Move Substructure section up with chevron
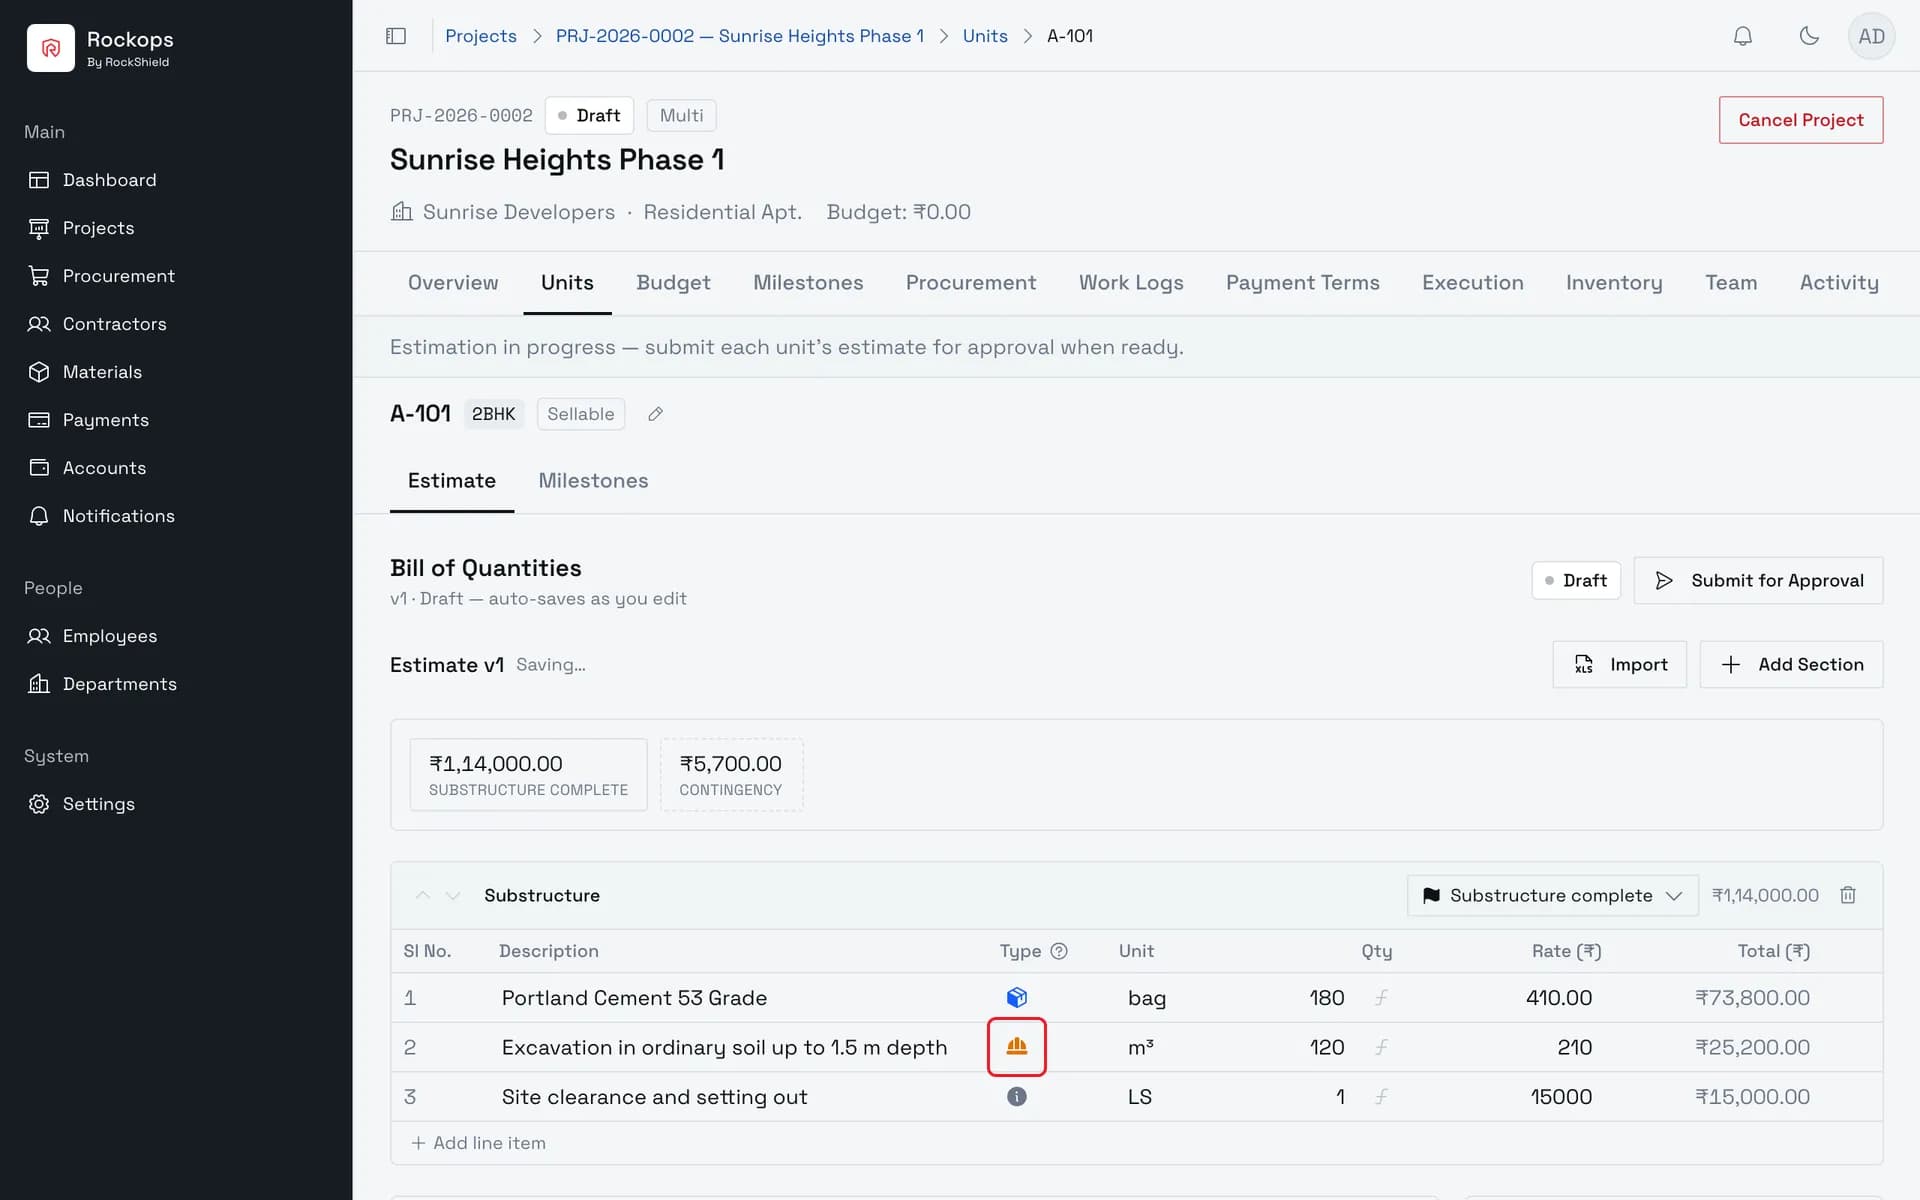Viewport: 1920px width, 1200px height. click(423, 895)
